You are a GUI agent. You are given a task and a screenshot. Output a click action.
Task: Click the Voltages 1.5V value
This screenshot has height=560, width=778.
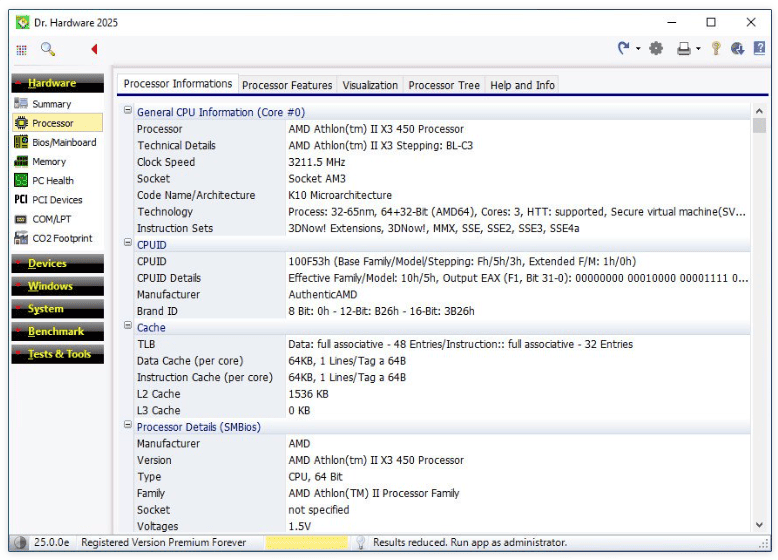click(300, 526)
